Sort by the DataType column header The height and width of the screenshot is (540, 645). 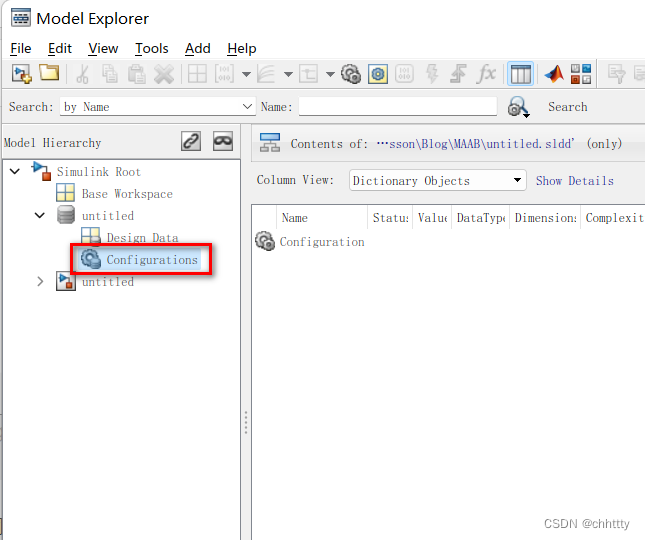point(480,217)
